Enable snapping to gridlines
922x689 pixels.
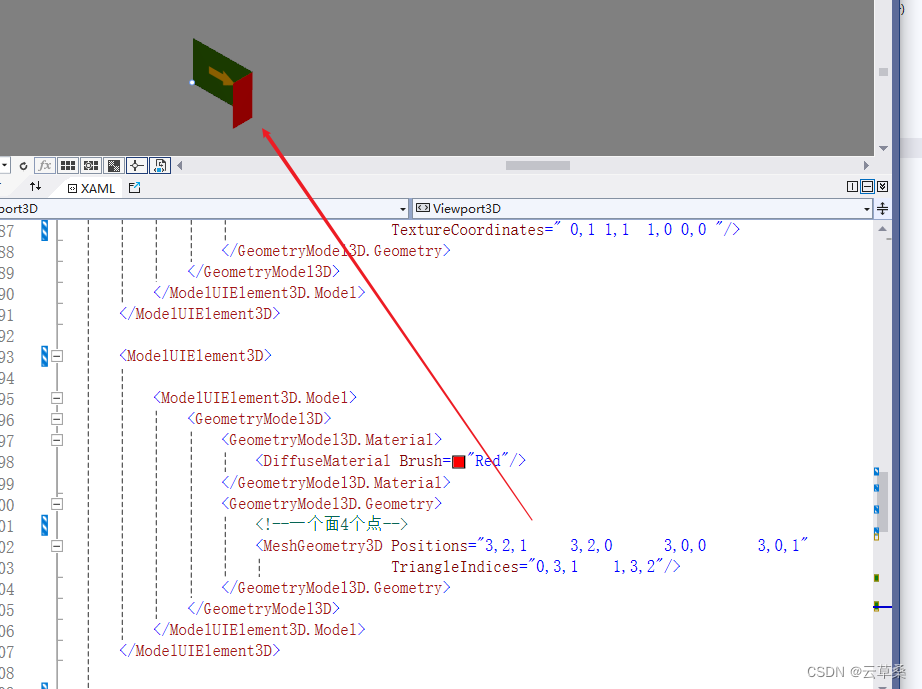tap(90, 165)
